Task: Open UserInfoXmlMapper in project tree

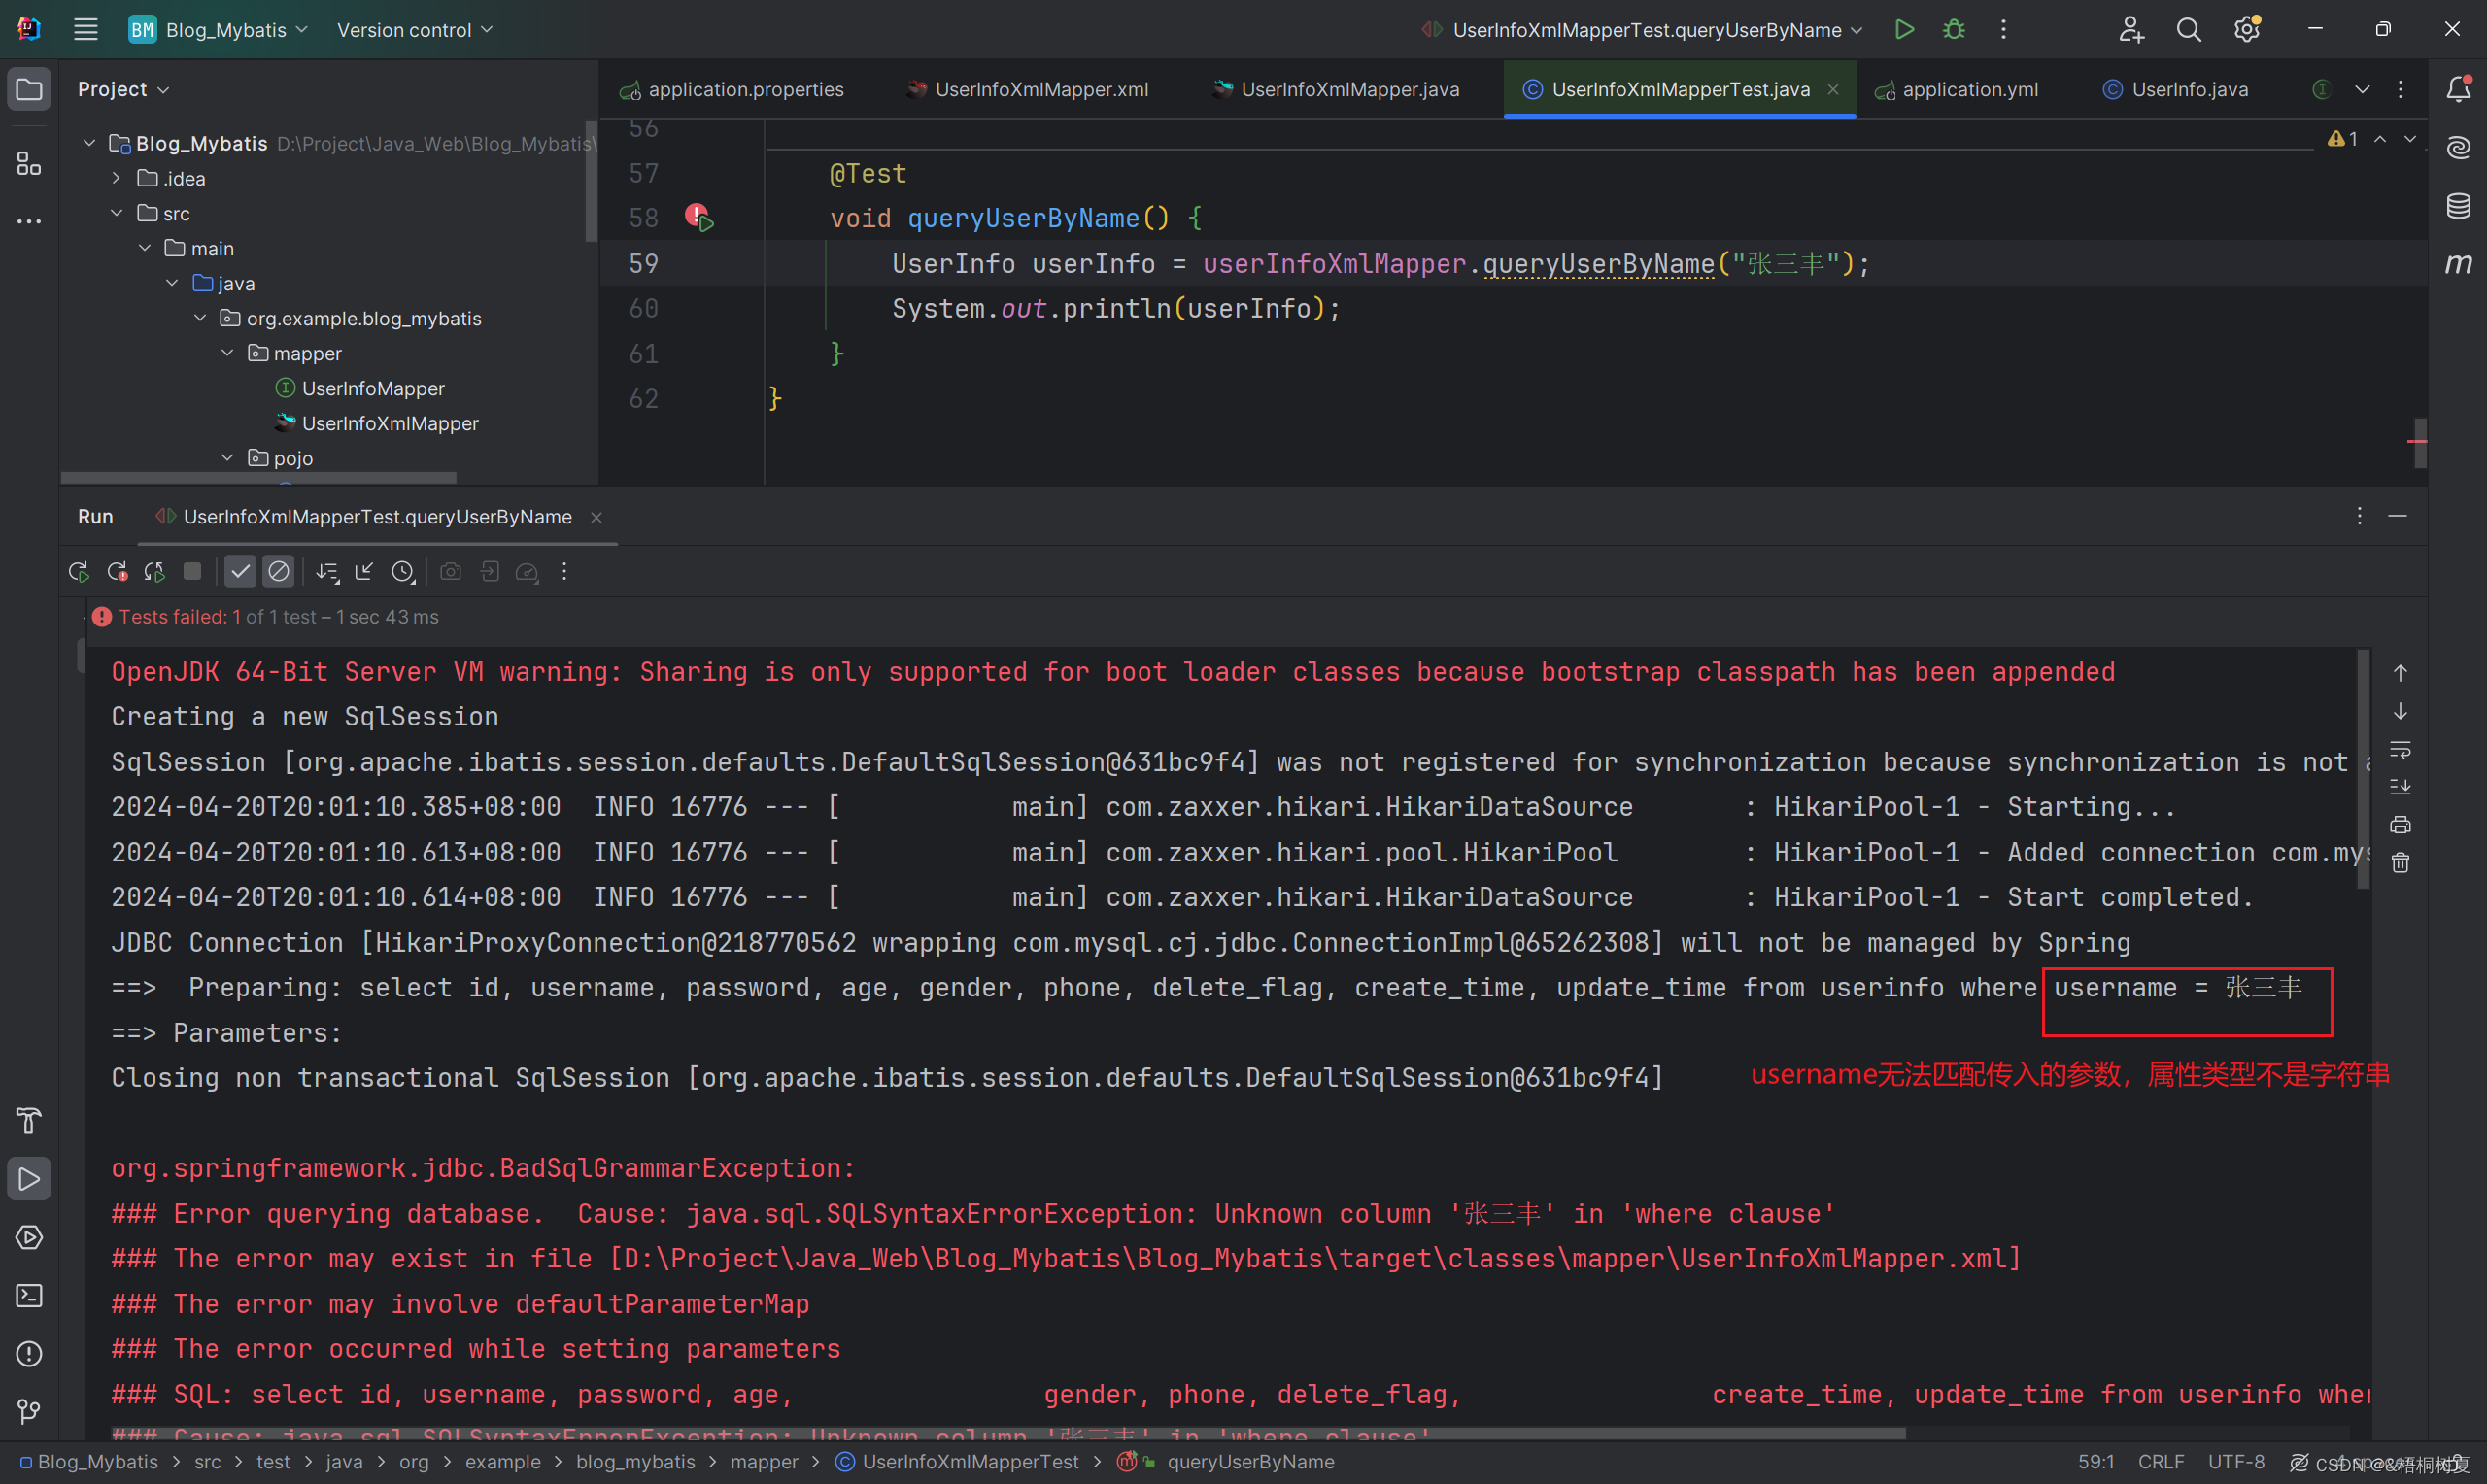Action: (390, 423)
